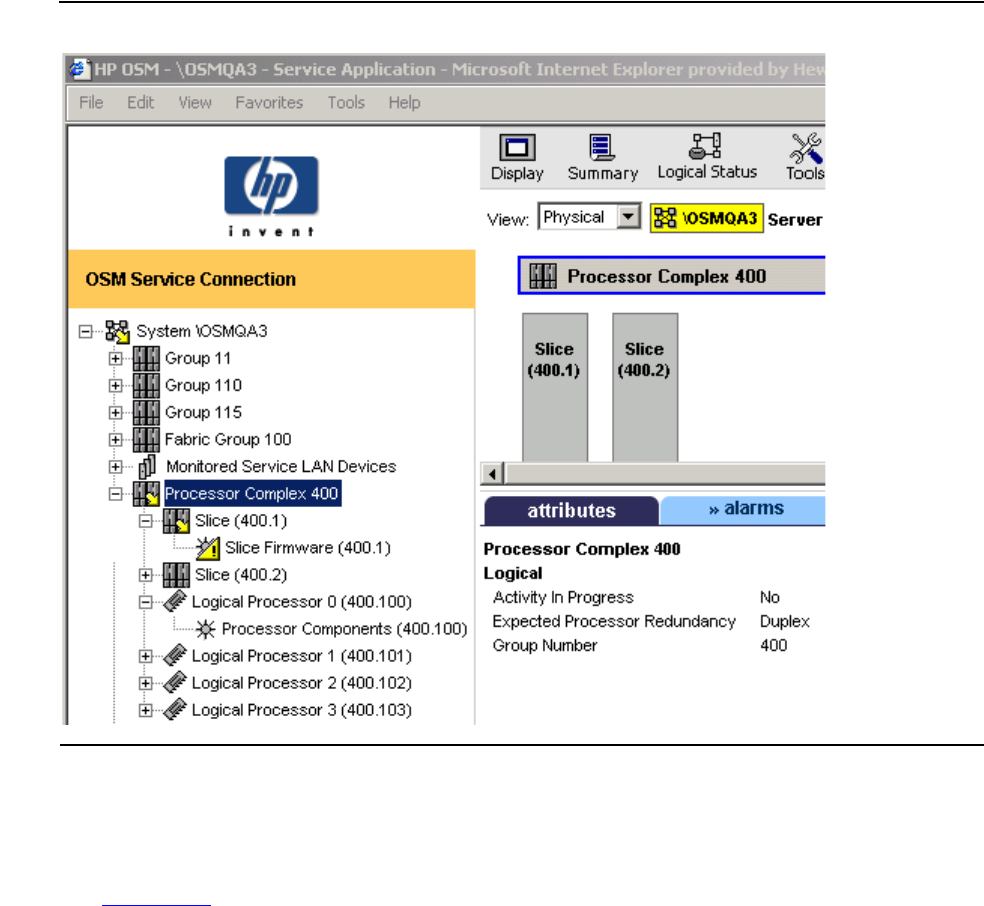Click the Monitored Service LAN Devices icon
The width and height of the screenshot is (984, 906).
pos(147,466)
